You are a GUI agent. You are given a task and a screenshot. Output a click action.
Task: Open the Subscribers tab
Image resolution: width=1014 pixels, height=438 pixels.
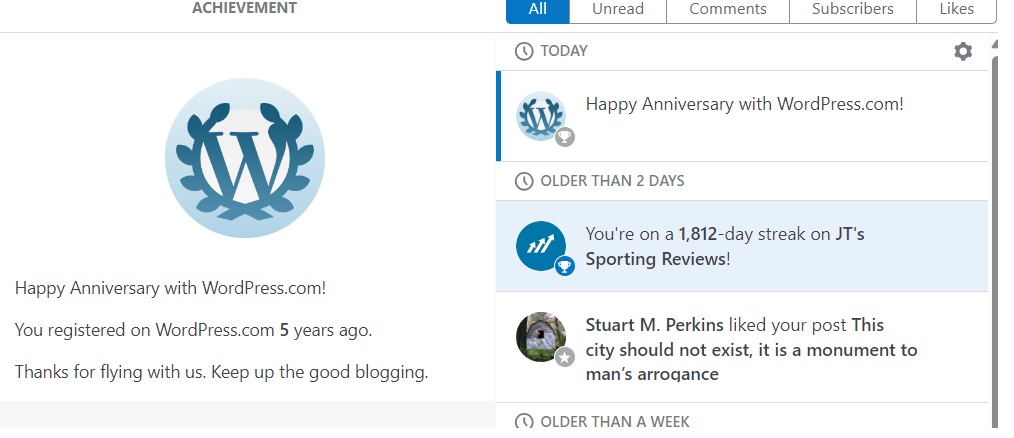pyautogui.click(x=852, y=9)
